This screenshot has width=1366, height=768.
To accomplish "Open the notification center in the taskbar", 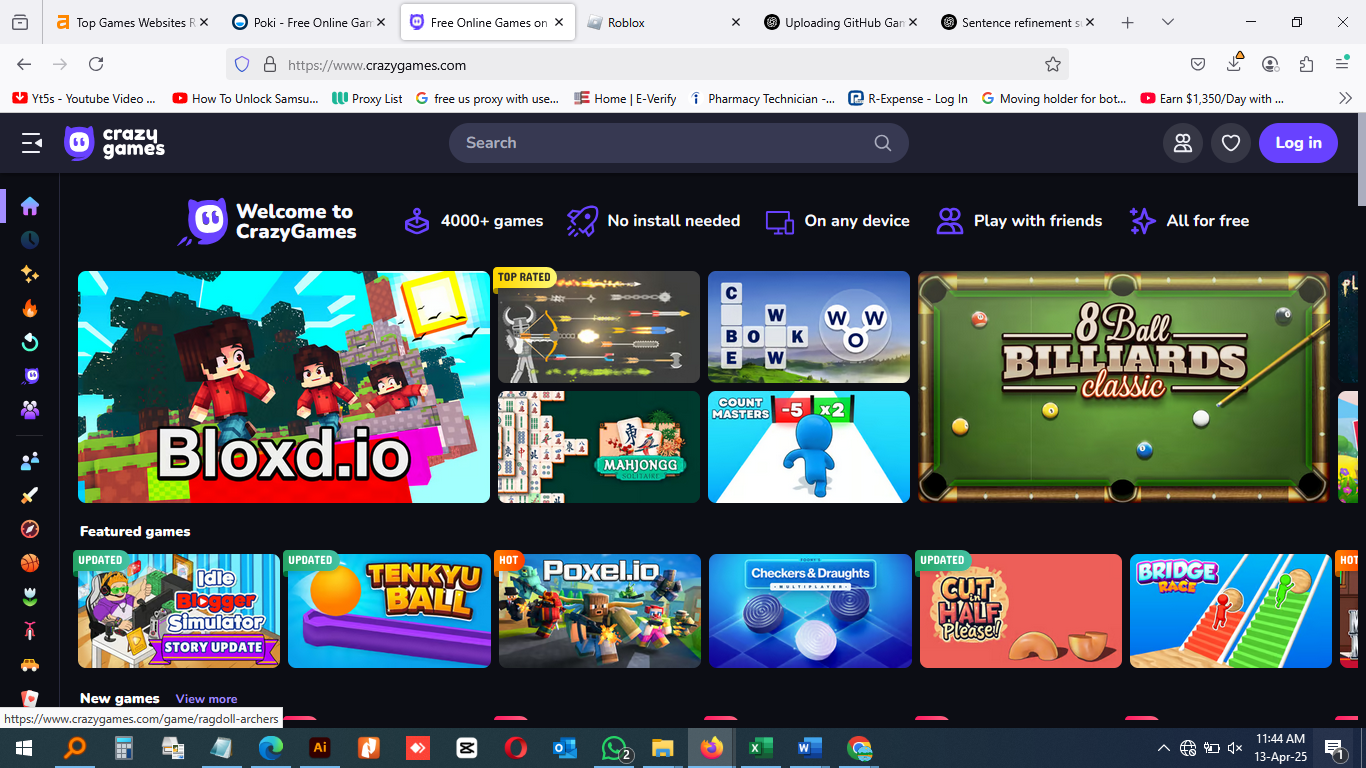I will coord(1333,748).
